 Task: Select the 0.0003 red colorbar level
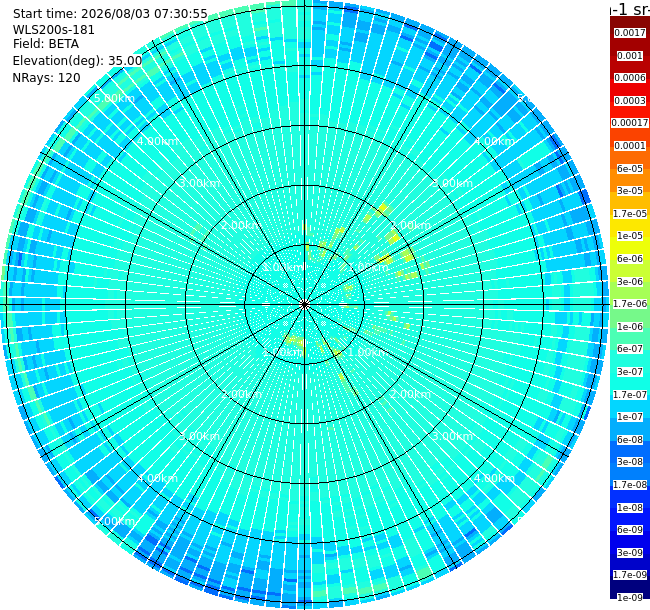(x=630, y=101)
